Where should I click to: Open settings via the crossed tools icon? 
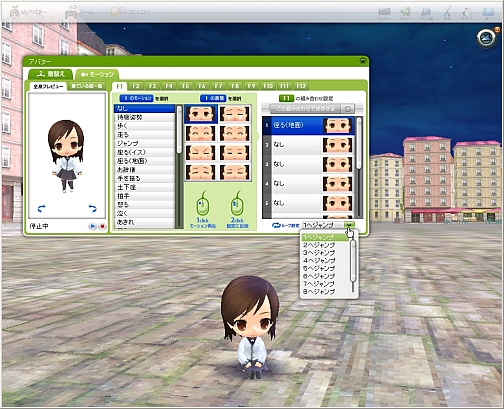[x=447, y=13]
